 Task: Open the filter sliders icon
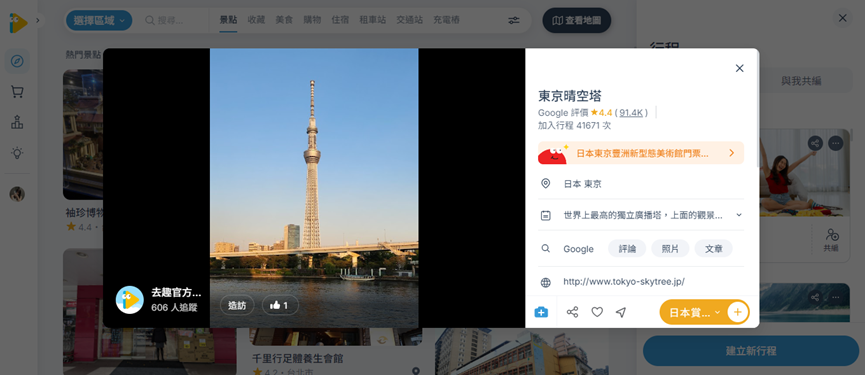(x=514, y=20)
